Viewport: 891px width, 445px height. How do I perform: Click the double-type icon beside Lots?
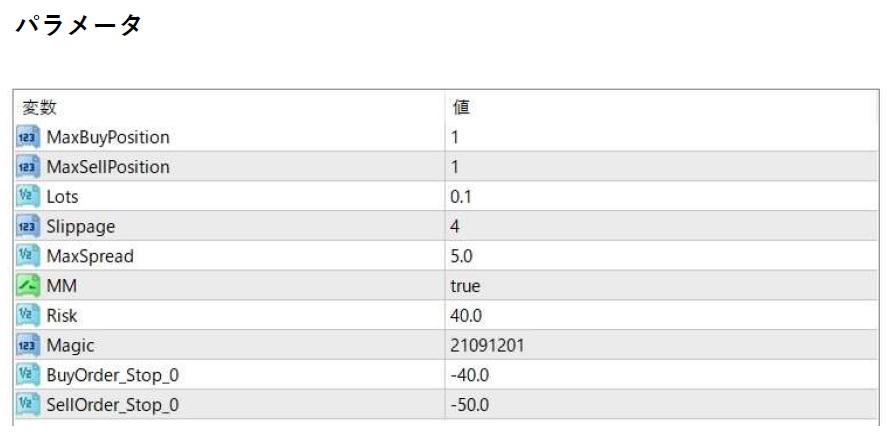[x=29, y=197]
